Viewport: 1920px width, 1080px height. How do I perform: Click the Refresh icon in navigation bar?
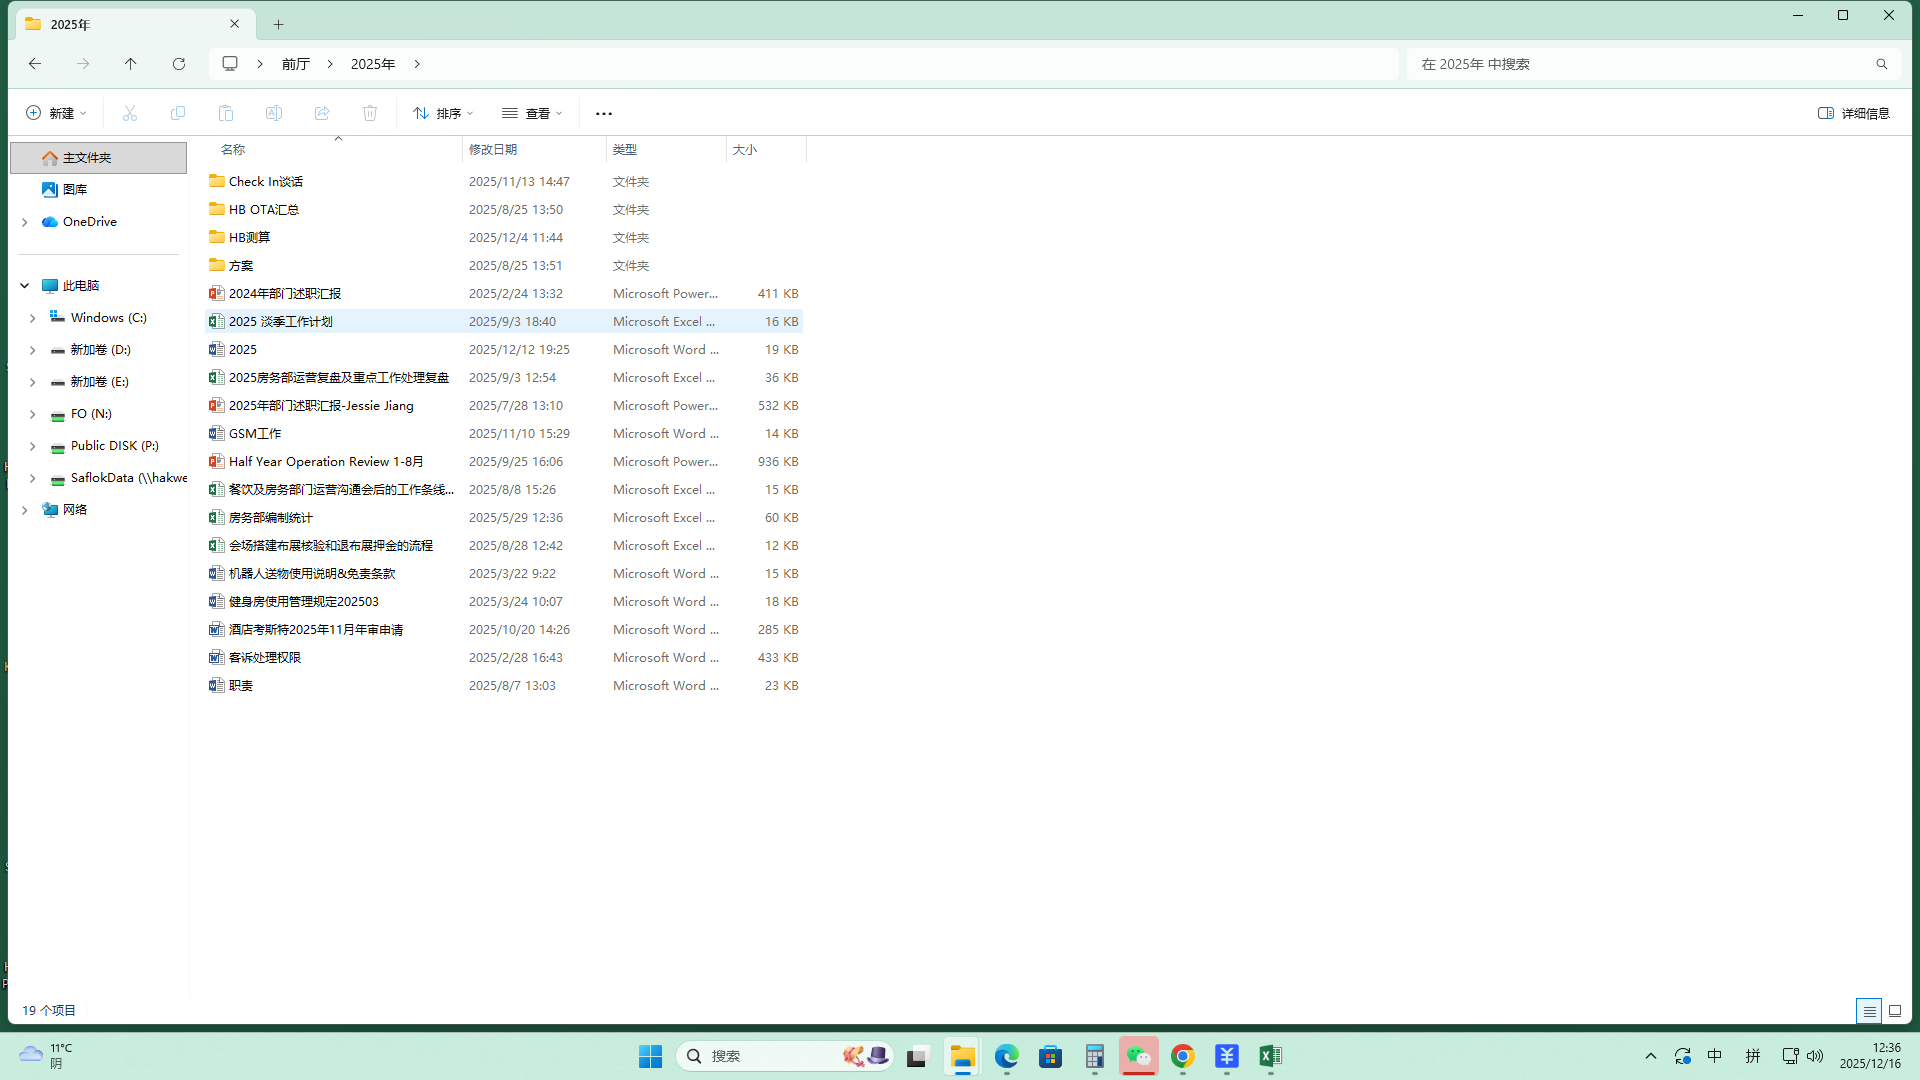click(179, 64)
